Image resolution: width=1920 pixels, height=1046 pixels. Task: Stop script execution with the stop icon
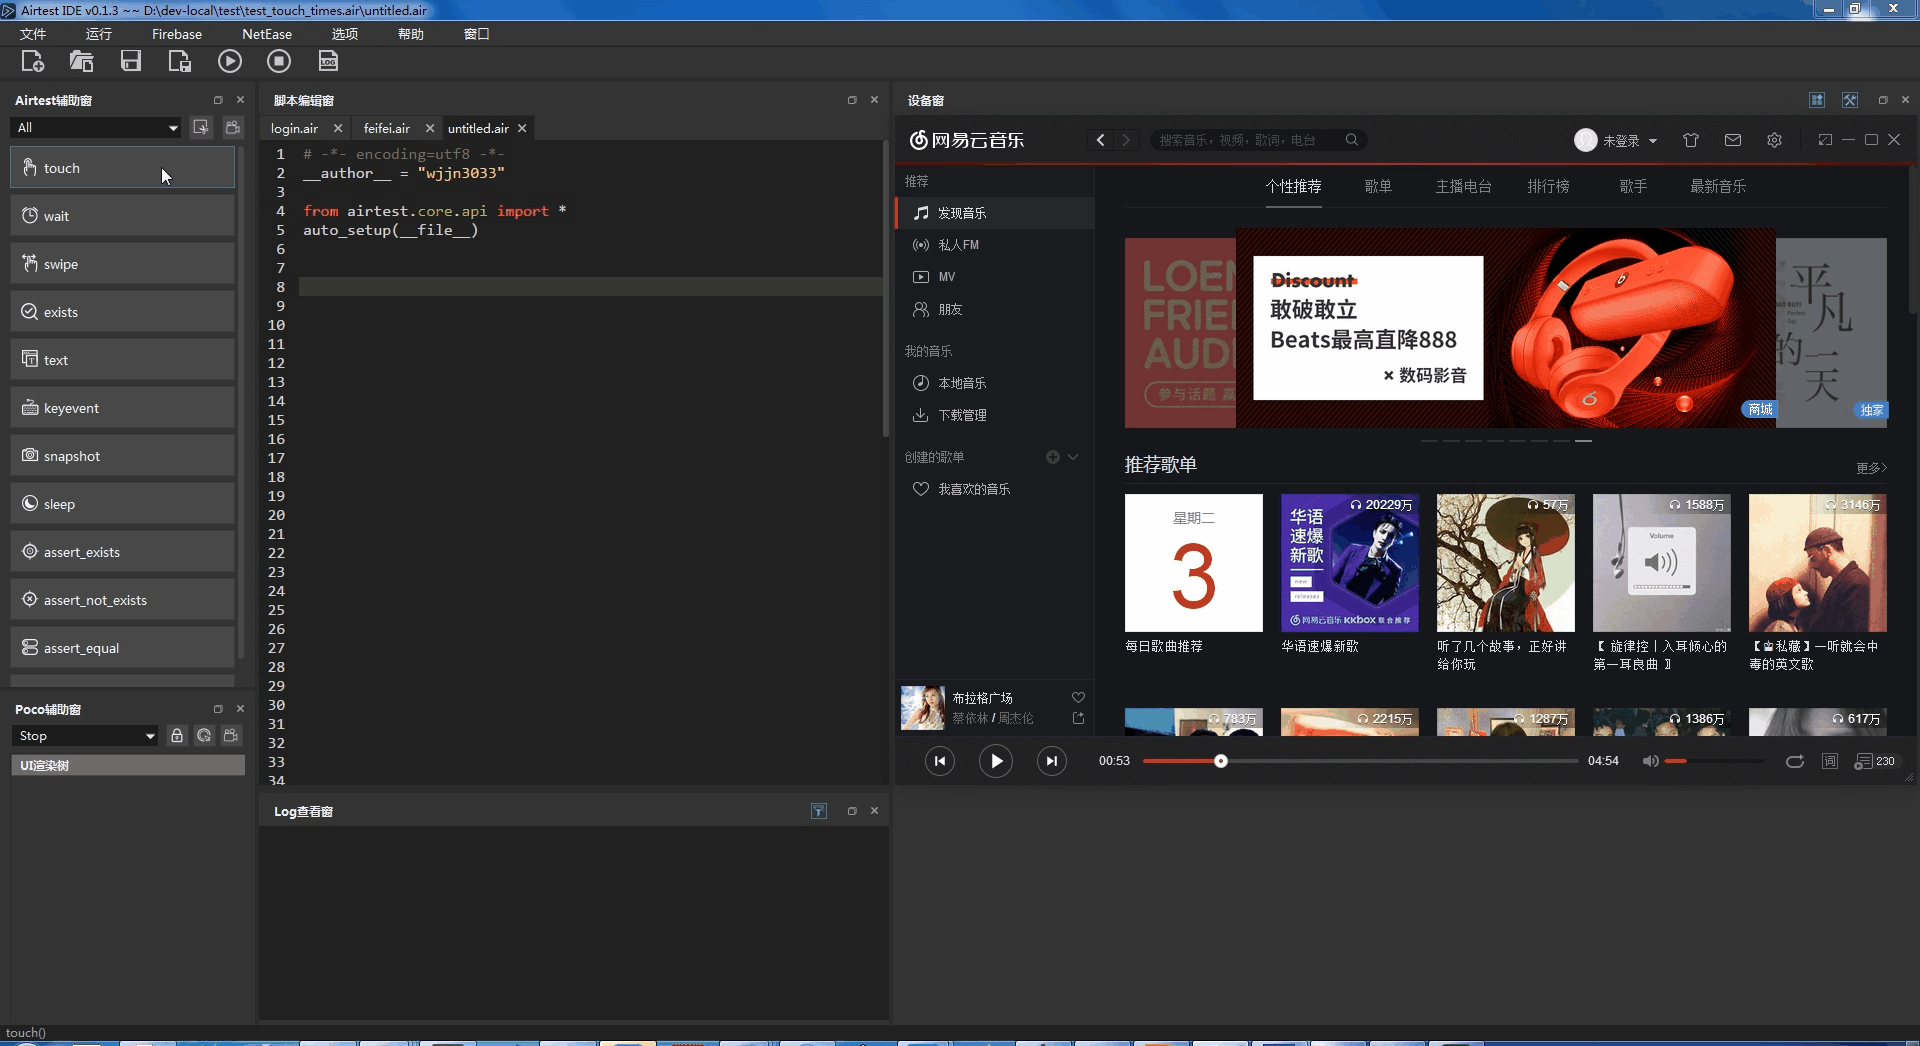[279, 61]
